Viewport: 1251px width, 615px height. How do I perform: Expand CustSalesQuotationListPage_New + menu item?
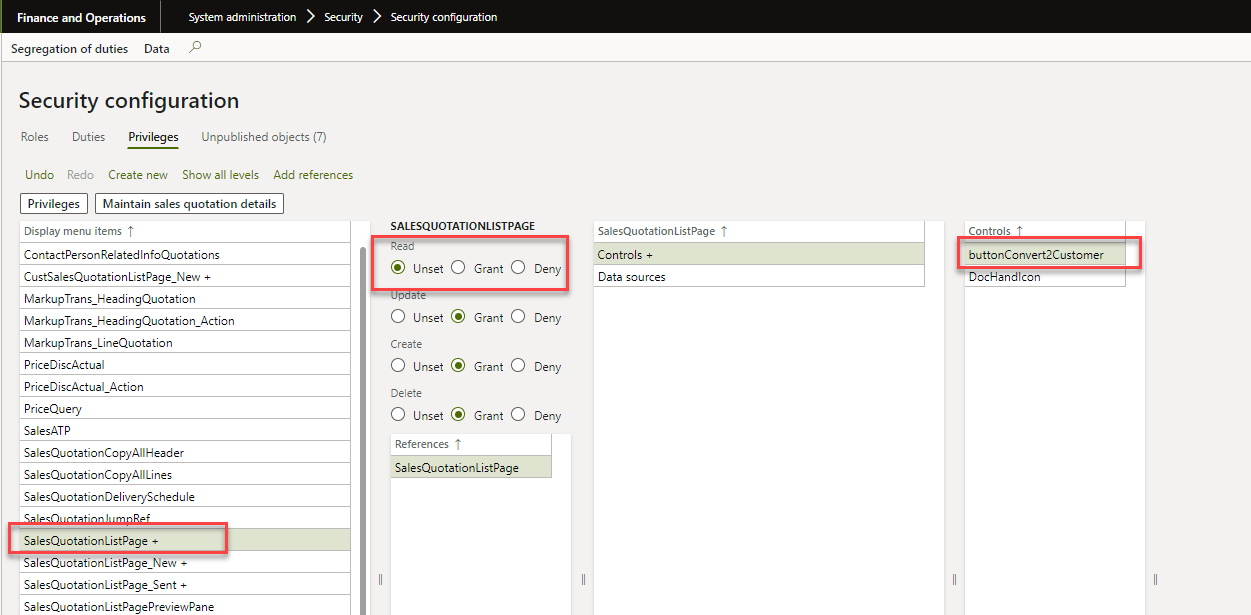[x=117, y=277]
